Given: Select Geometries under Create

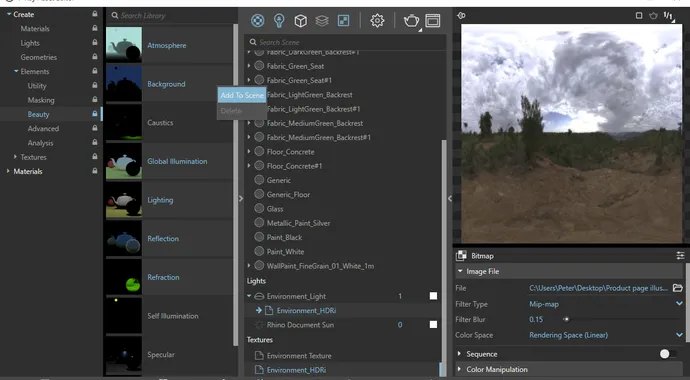Looking at the screenshot, I should click(x=38, y=57).
